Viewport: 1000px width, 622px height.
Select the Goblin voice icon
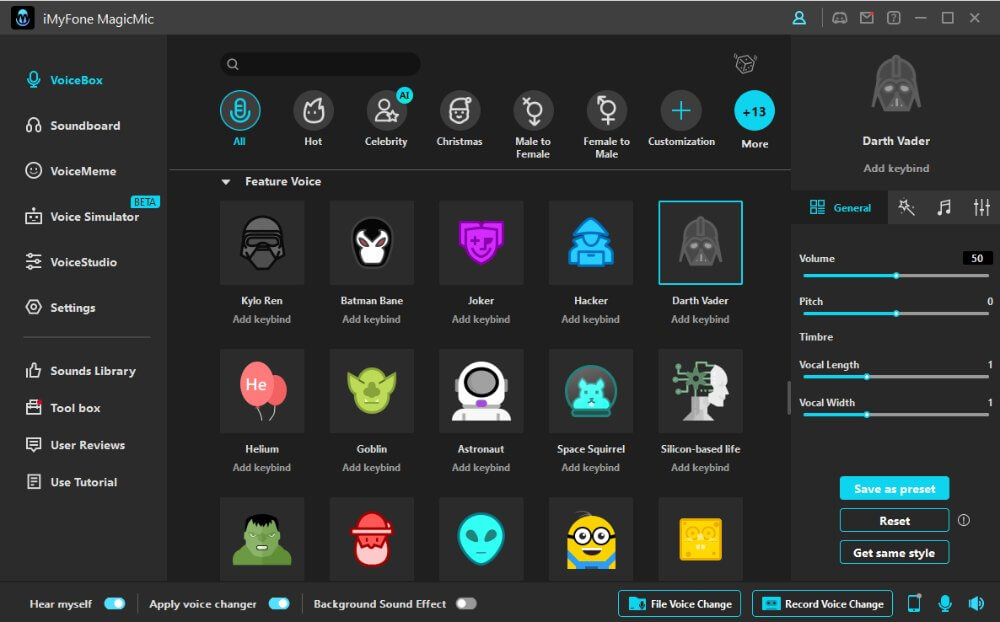click(x=372, y=391)
